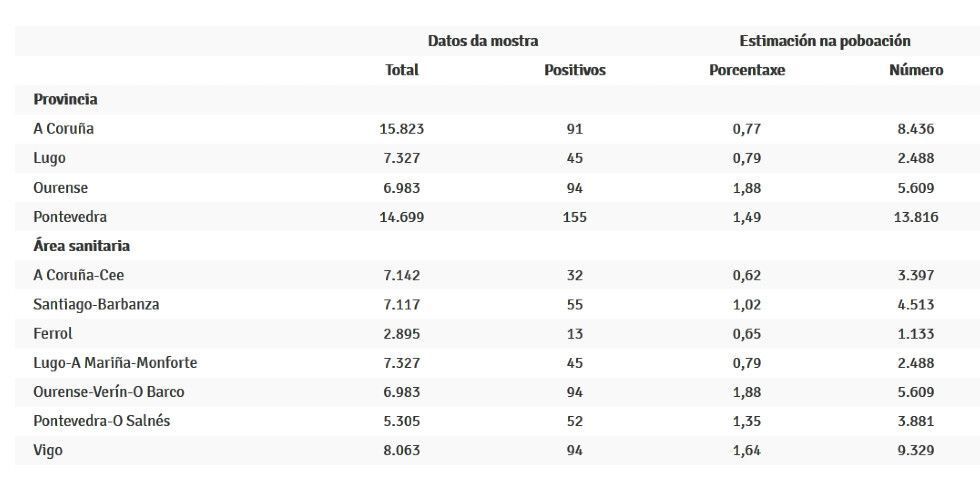Select the "Provincia" section heading

click(x=65, y=99)
